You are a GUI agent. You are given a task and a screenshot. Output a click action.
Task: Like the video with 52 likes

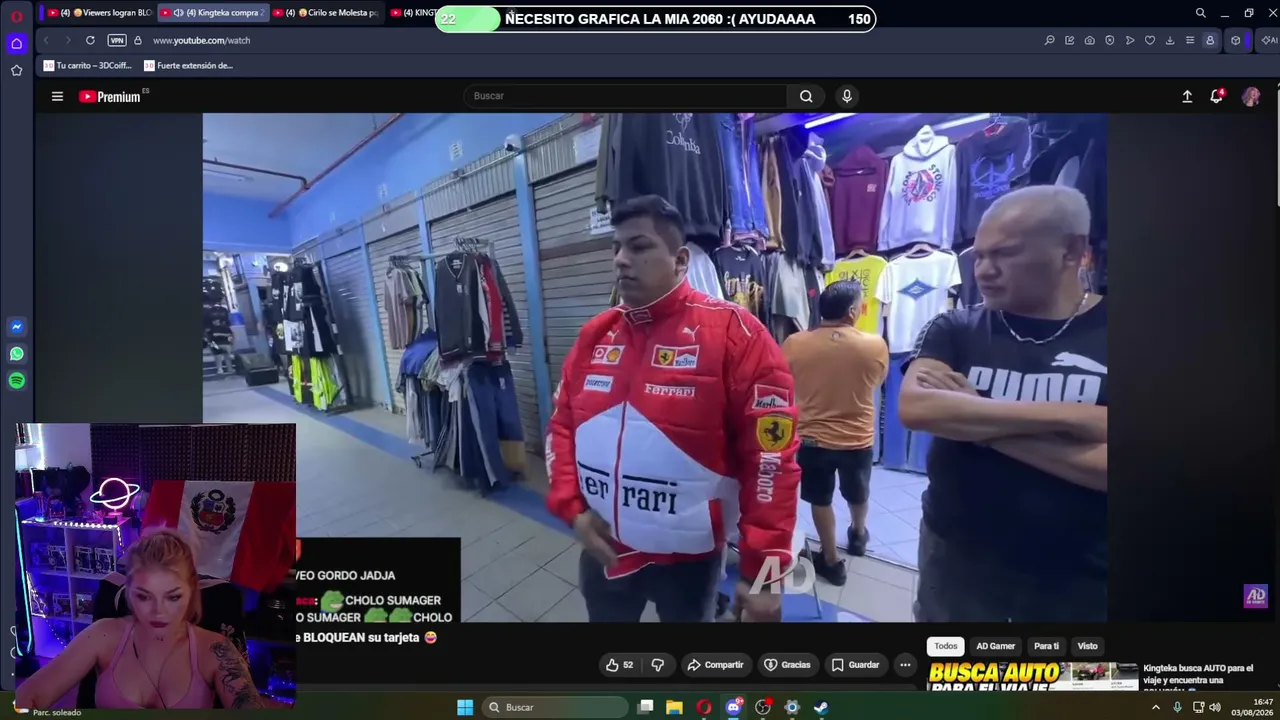620,665
